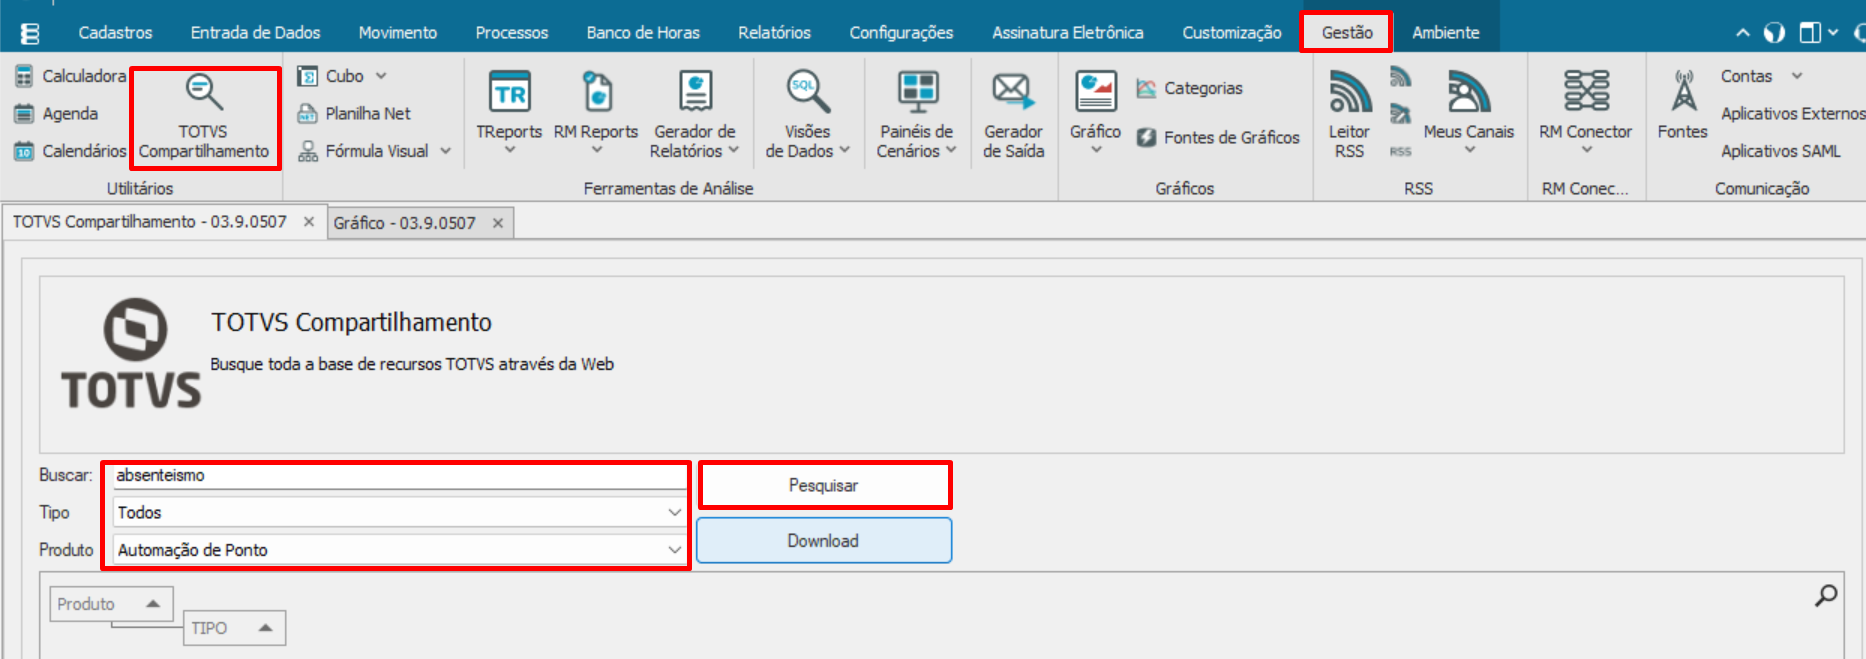
Task: Expand the RM Conector dropdown arrow
Action: coord(1587,150)
